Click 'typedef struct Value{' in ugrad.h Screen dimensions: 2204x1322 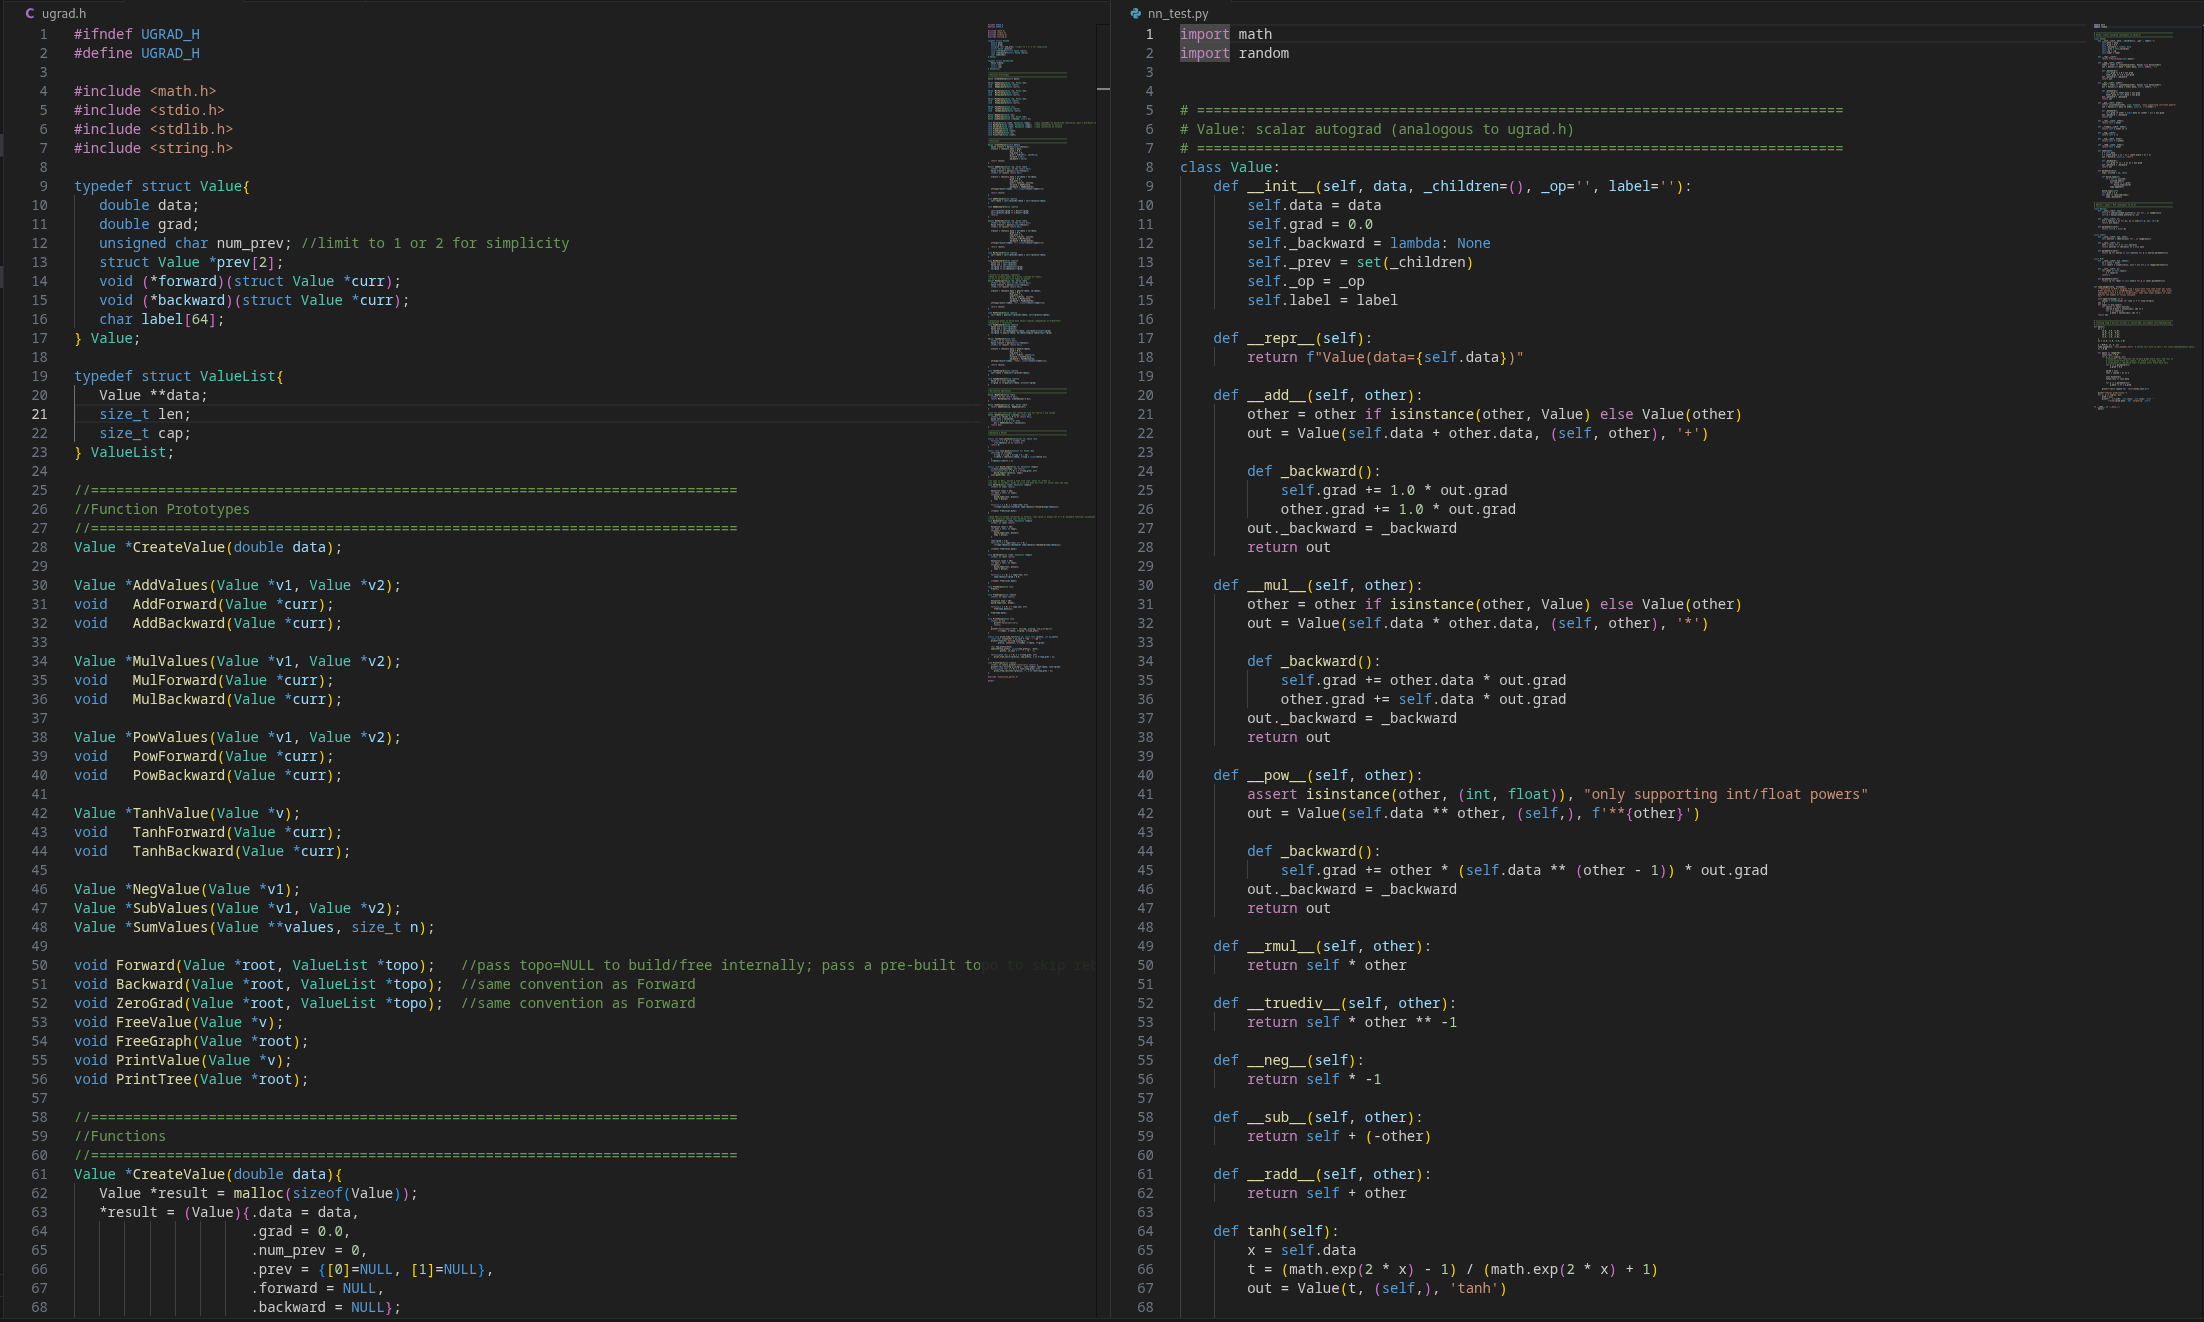coord(162,186)
